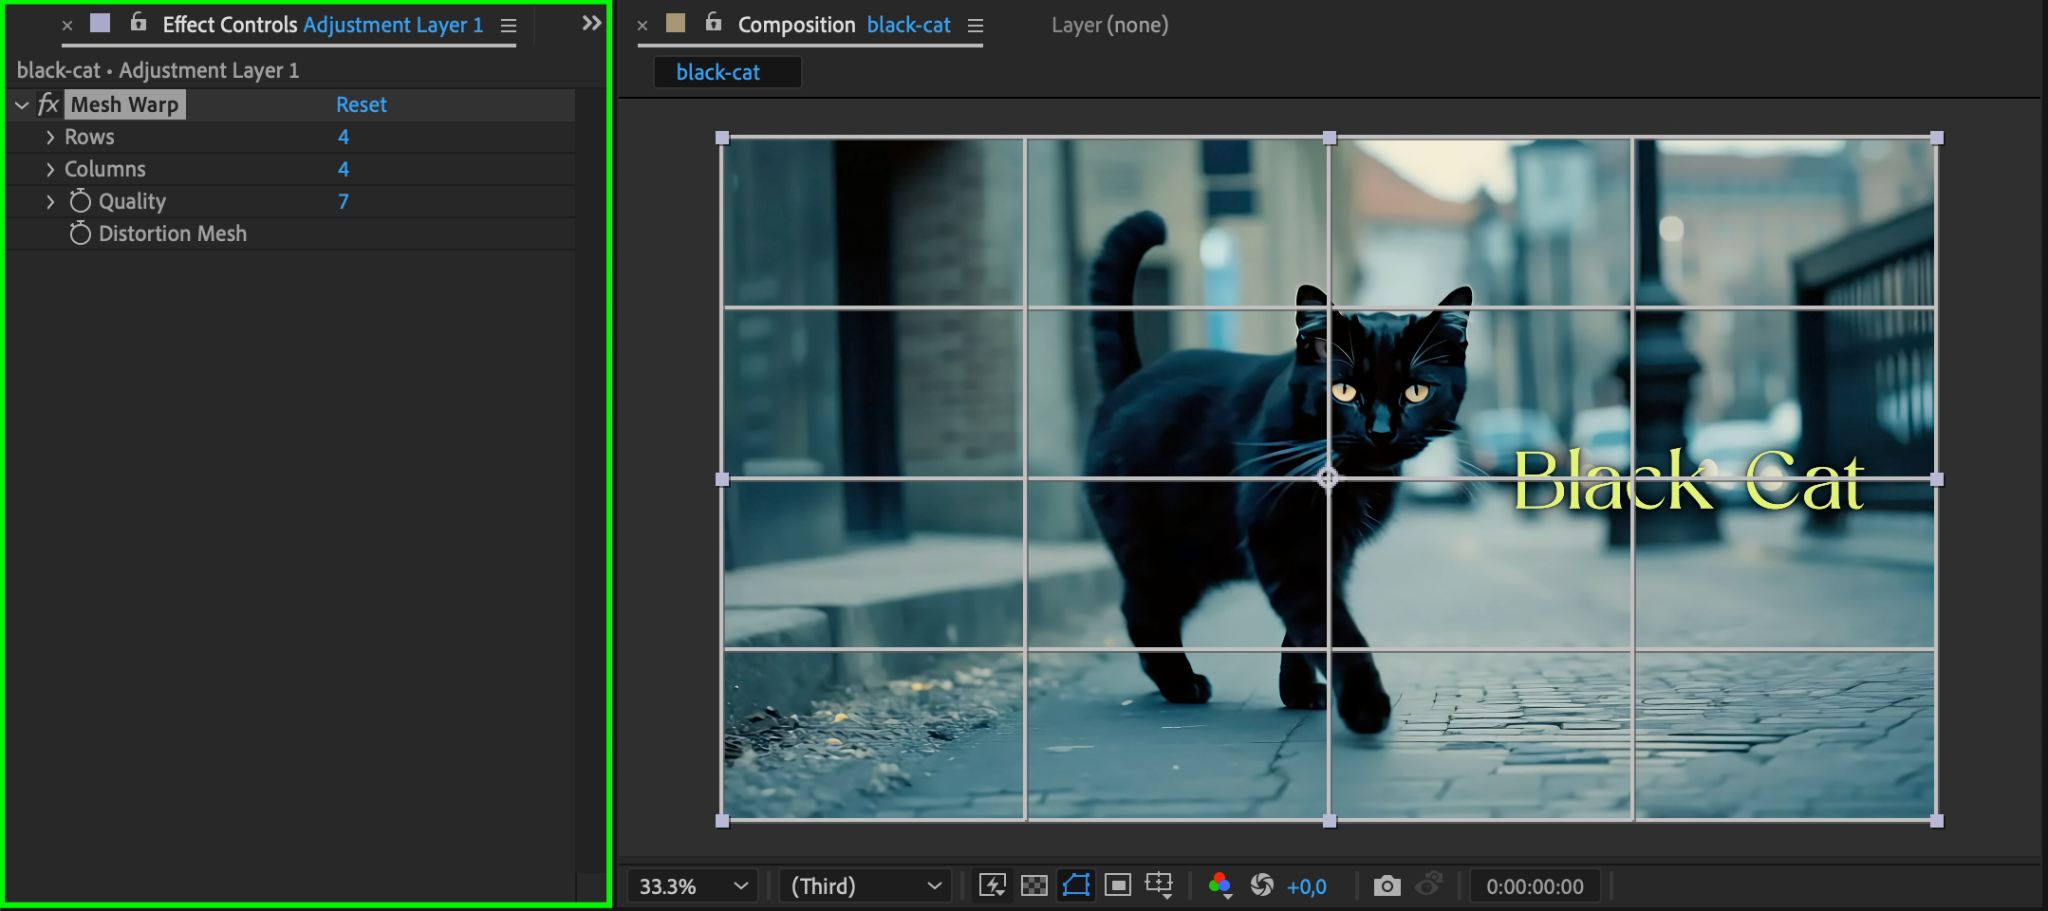Toggle mask and shape path visibility
This screenshot has width=2048, height=911.
click(x=1076, y=885)
